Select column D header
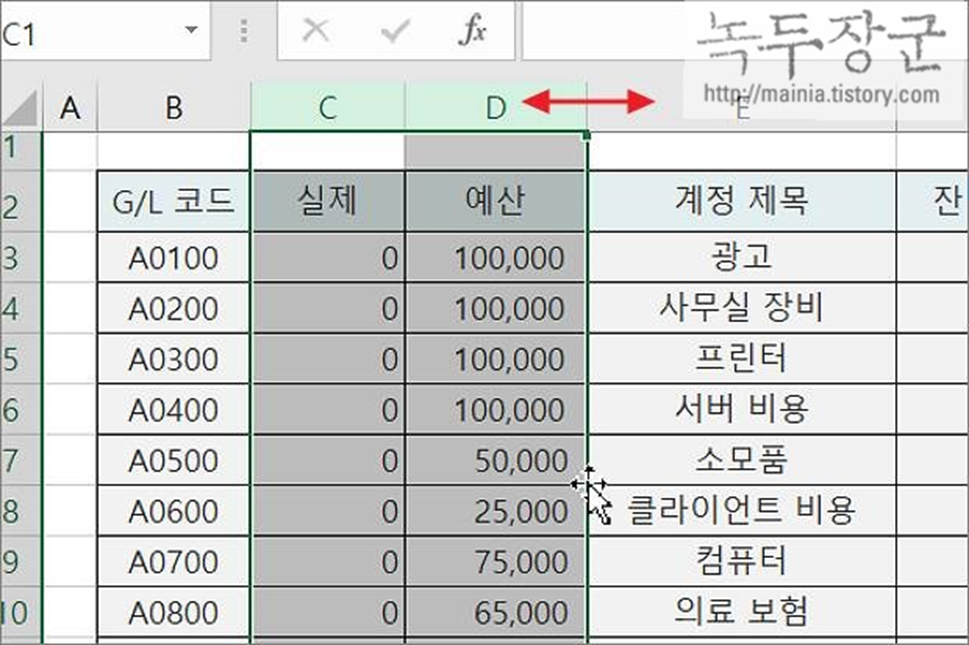The width and height of the screenshot is (969, 645). pos(496,108)
